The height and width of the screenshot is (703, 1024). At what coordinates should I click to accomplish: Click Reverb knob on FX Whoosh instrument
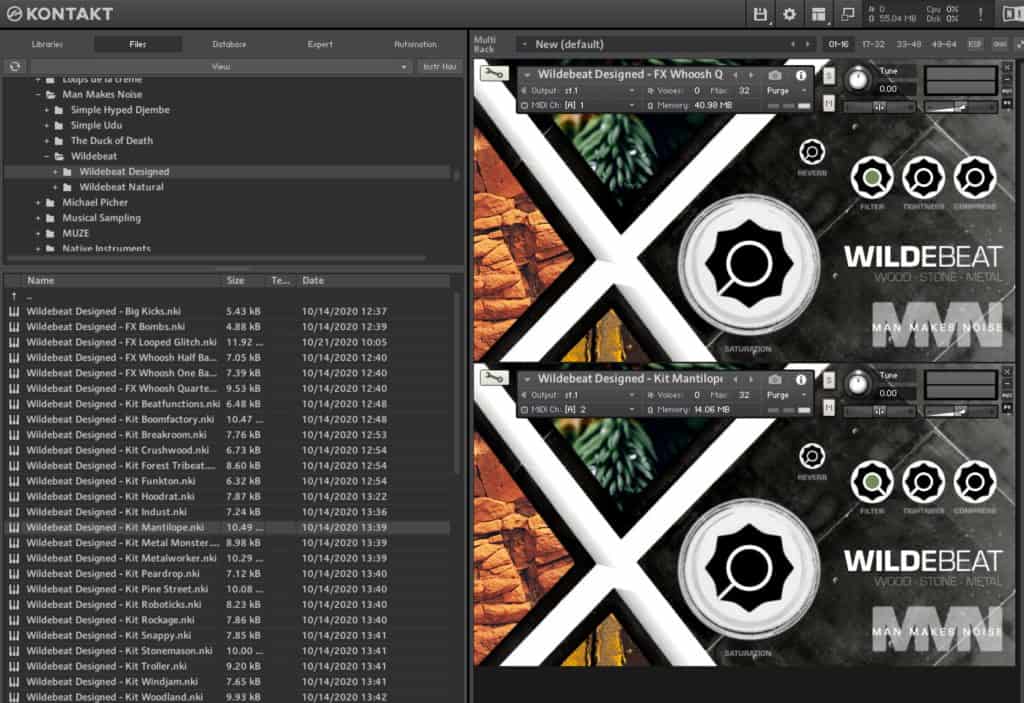point(812,152)
